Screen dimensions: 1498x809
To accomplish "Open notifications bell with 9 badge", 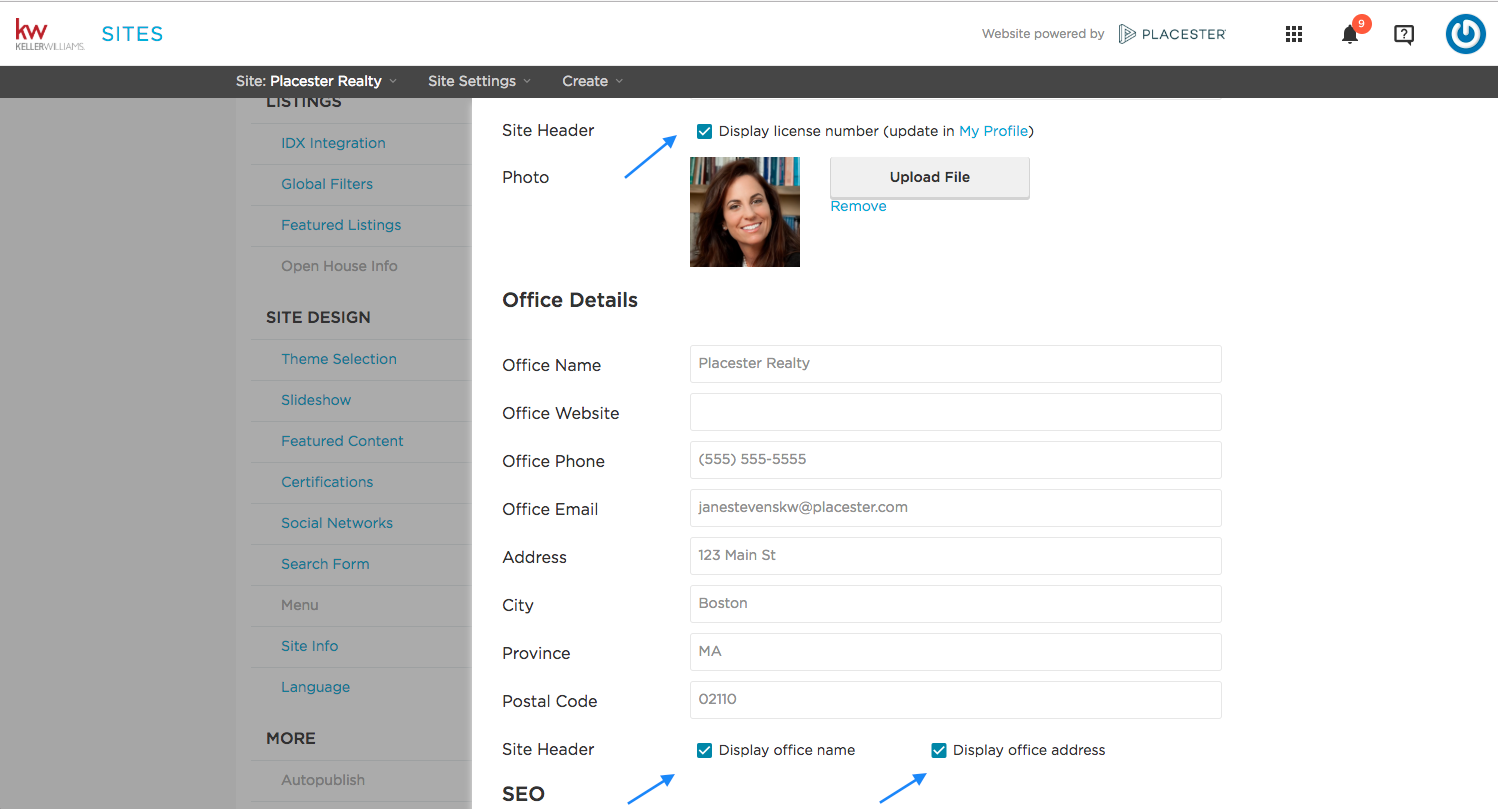I will tap(1351, 33).
